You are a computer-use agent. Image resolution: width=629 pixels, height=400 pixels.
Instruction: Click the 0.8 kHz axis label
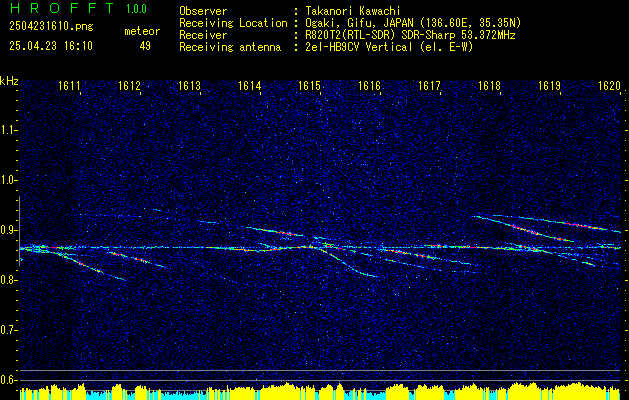pyautogui.click(x=7, y=280)
